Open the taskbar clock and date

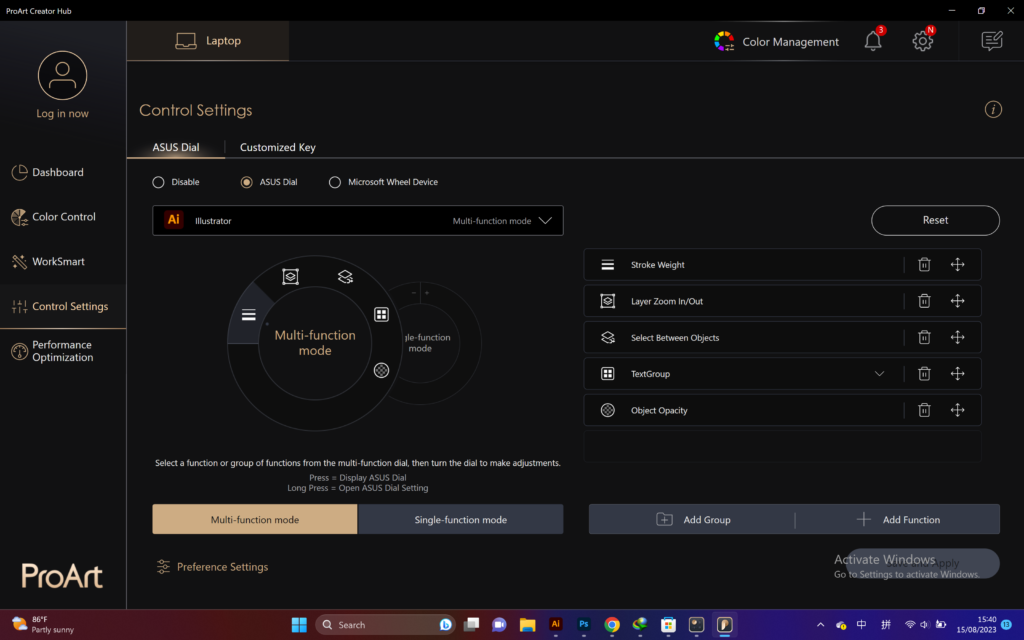tap(977, 624)
